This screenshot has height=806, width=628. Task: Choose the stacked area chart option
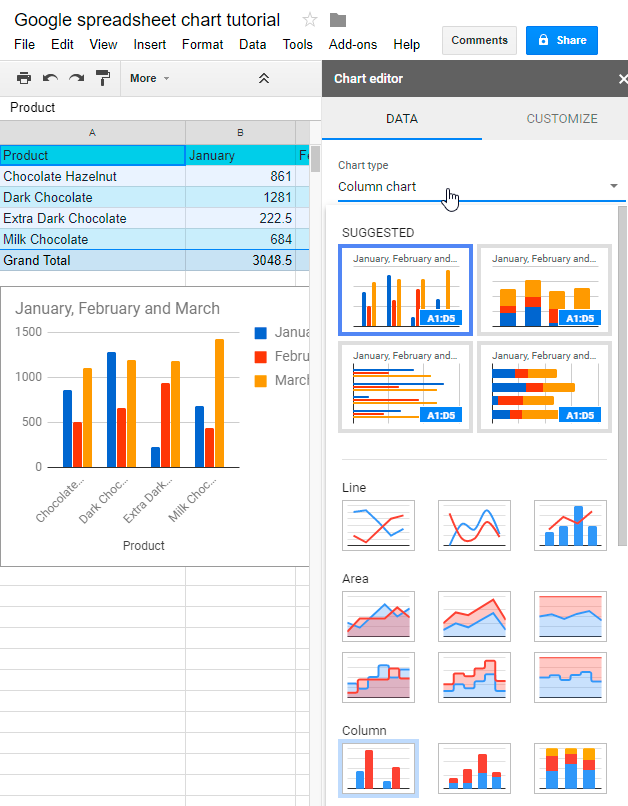(x=474, y=616)
